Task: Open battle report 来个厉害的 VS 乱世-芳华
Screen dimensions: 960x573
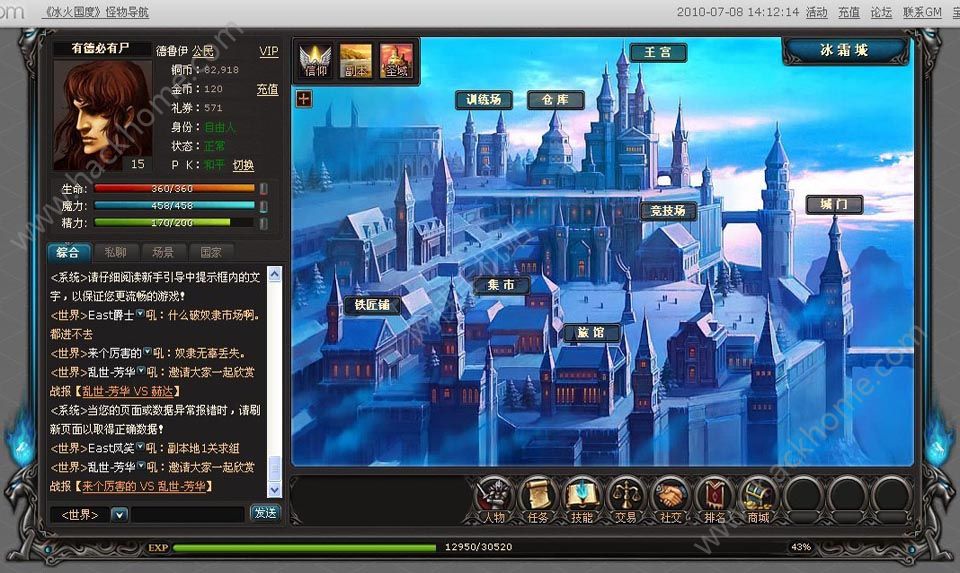Action: pos(143,486)
